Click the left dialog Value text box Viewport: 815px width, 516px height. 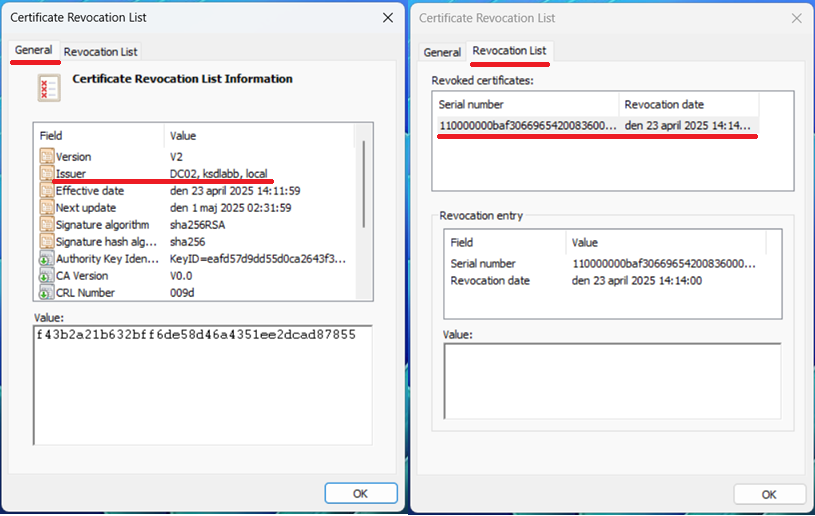203,385
